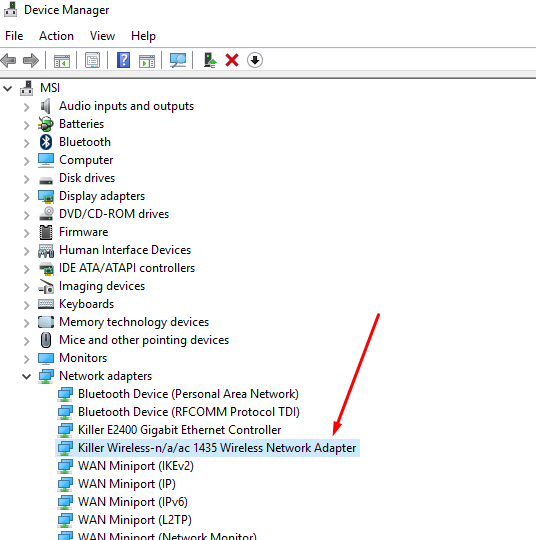The width and height of the screenshot is (536, 540).
Task: Open the View menu
Action: pos(102,36)
